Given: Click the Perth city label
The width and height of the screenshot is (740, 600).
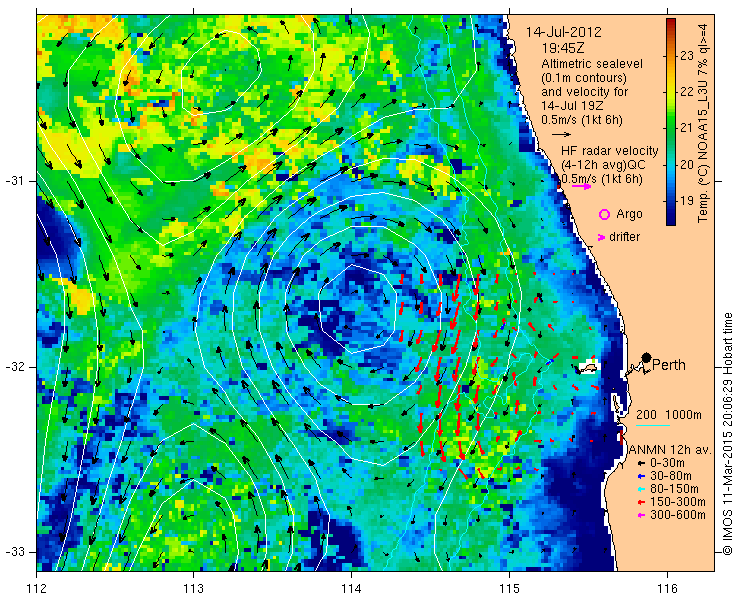Looking at the screenshot, I should coord(669,365).
